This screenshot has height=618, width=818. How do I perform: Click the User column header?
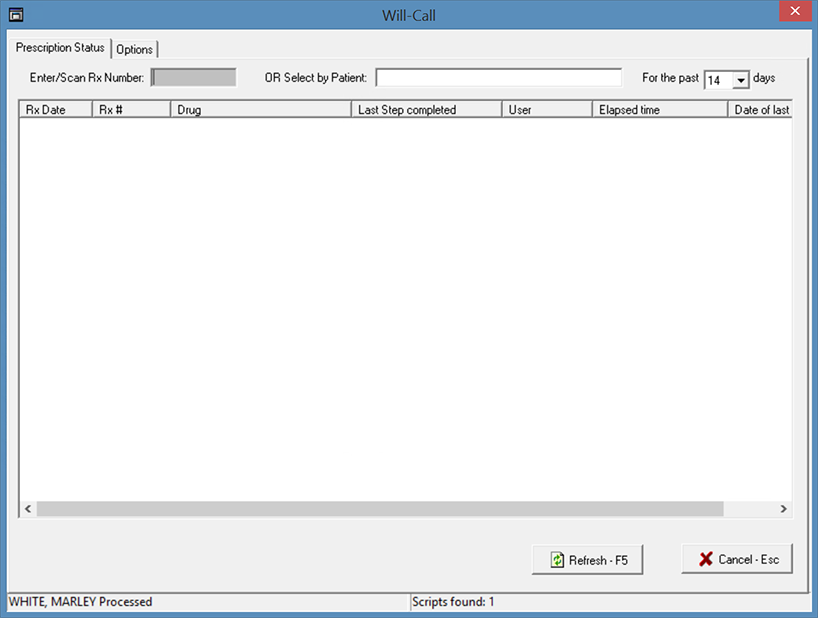(x=546, y=110)
